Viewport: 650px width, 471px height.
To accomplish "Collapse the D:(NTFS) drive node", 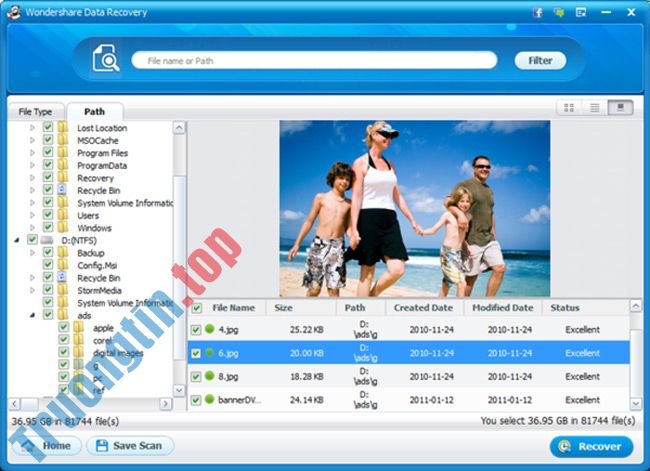I will [x=17, y=240].
